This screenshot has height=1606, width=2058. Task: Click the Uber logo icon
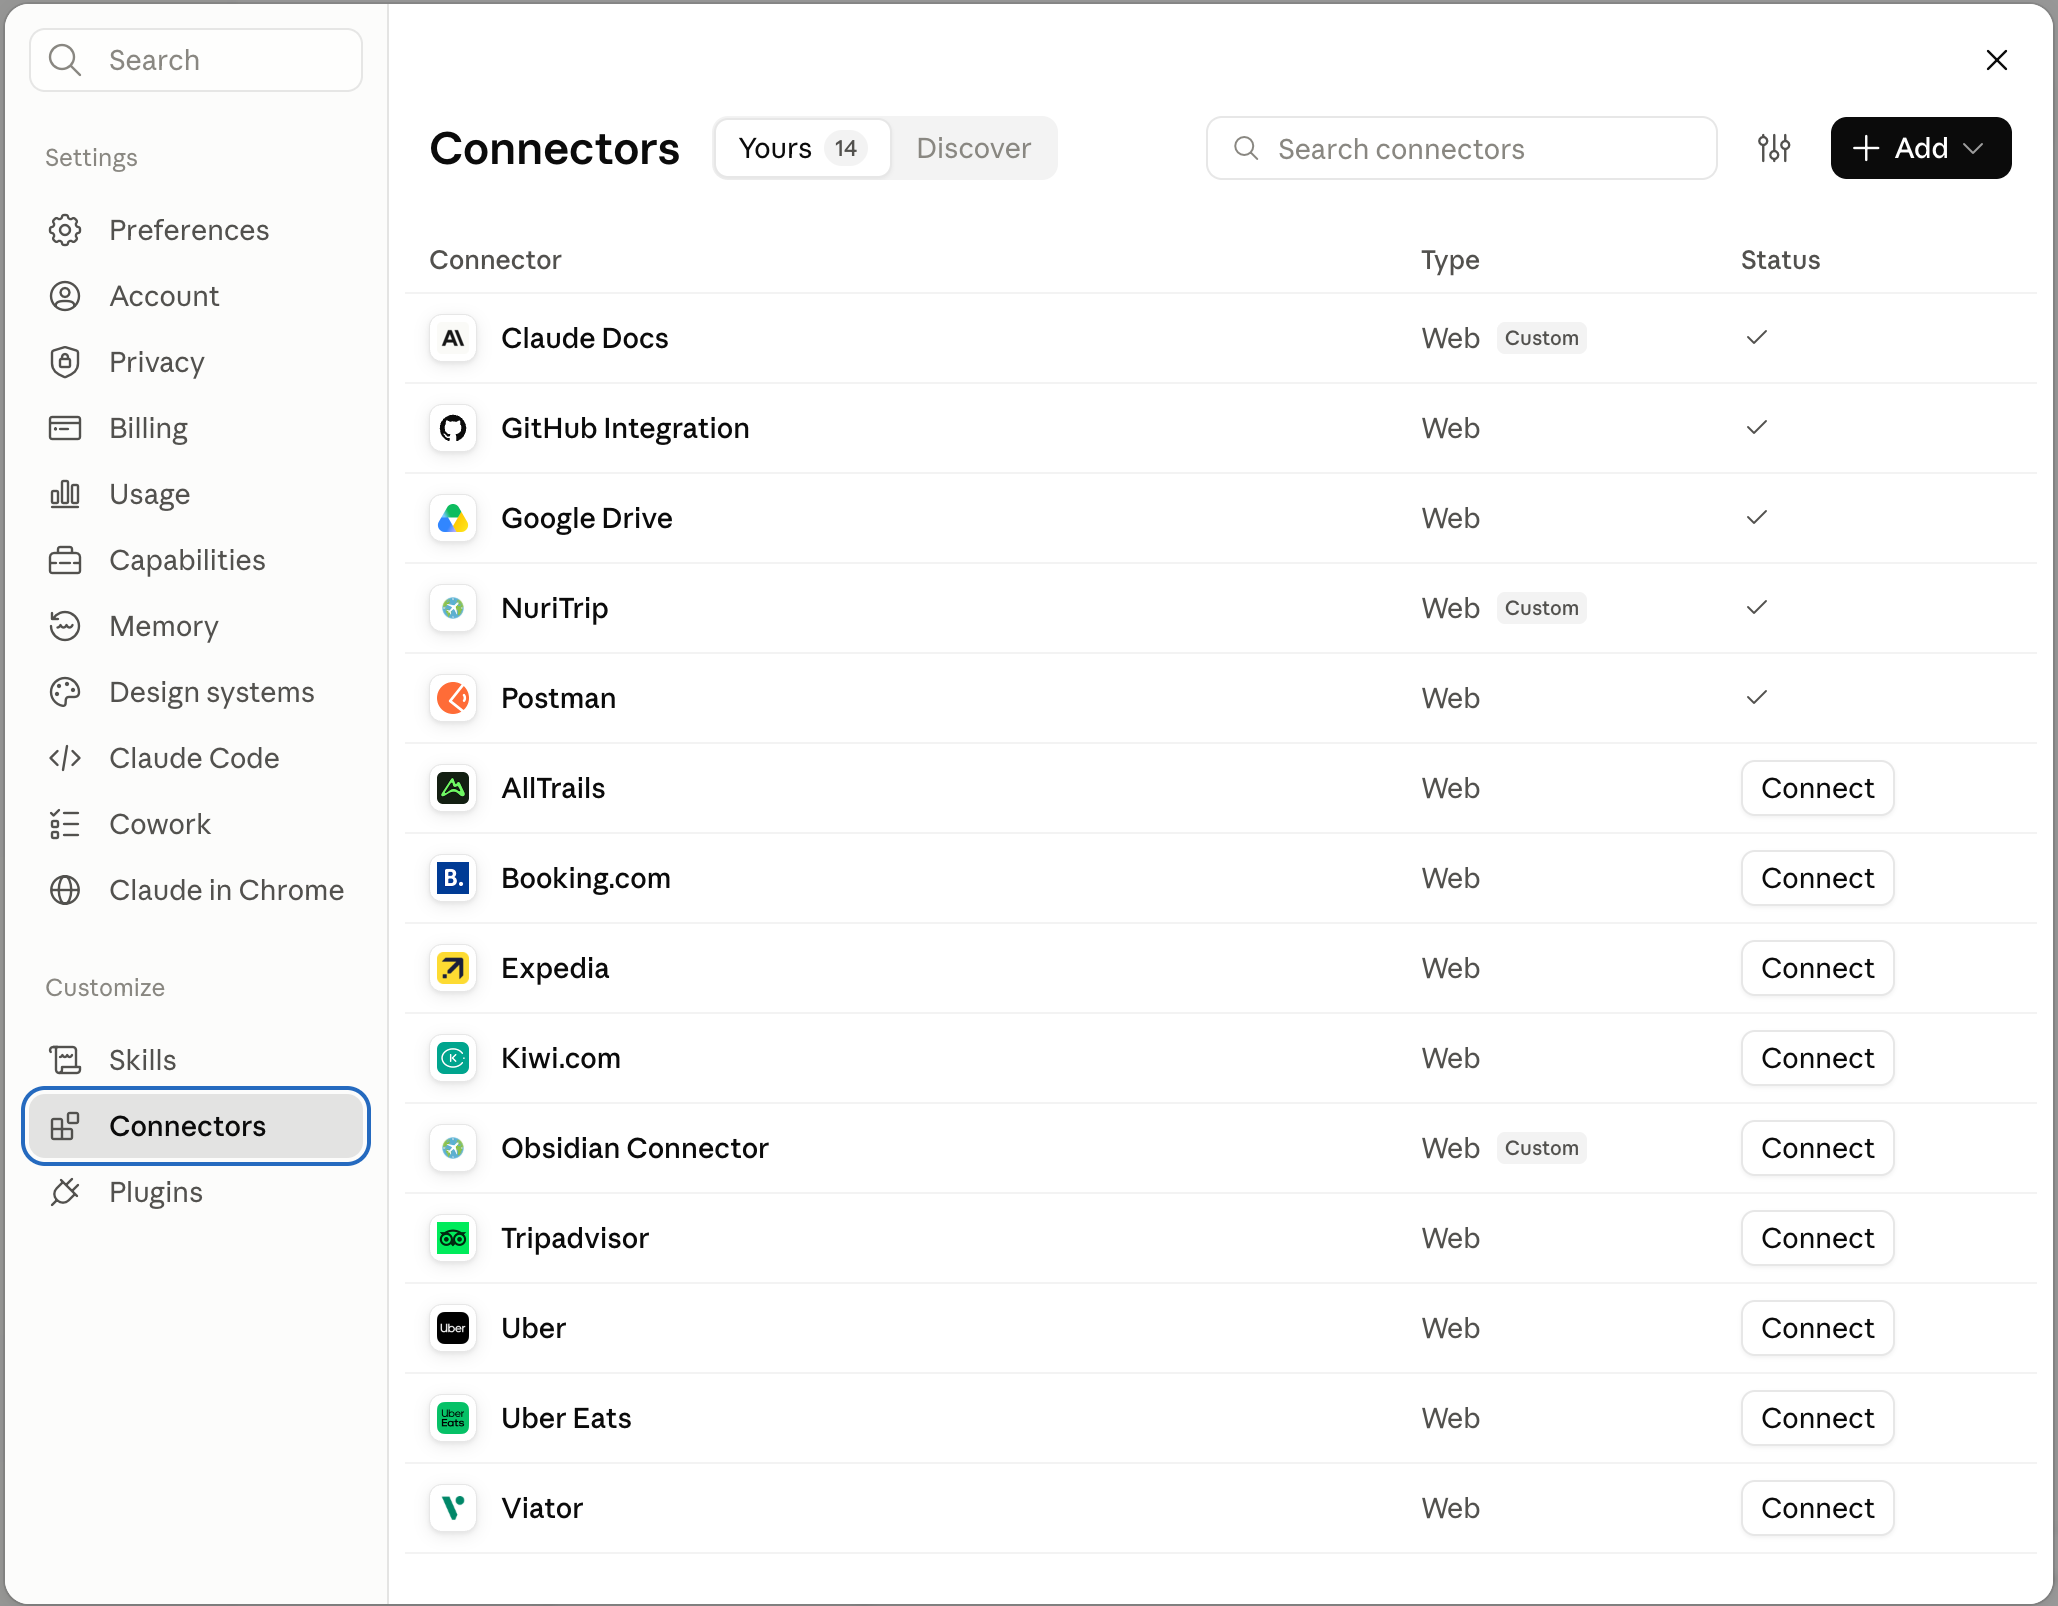(x=453, y=1328)
